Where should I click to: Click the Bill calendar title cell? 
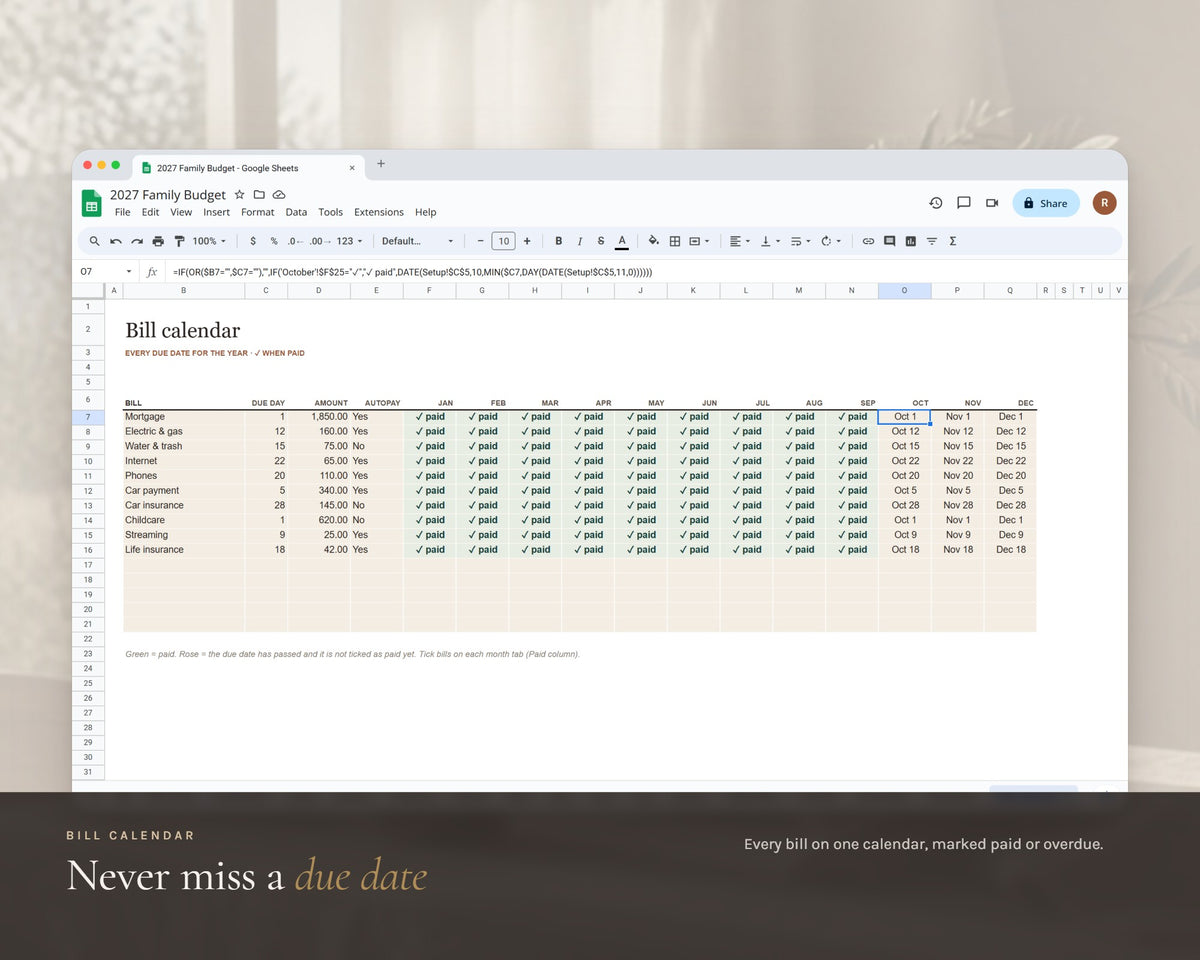pos(183,330)
